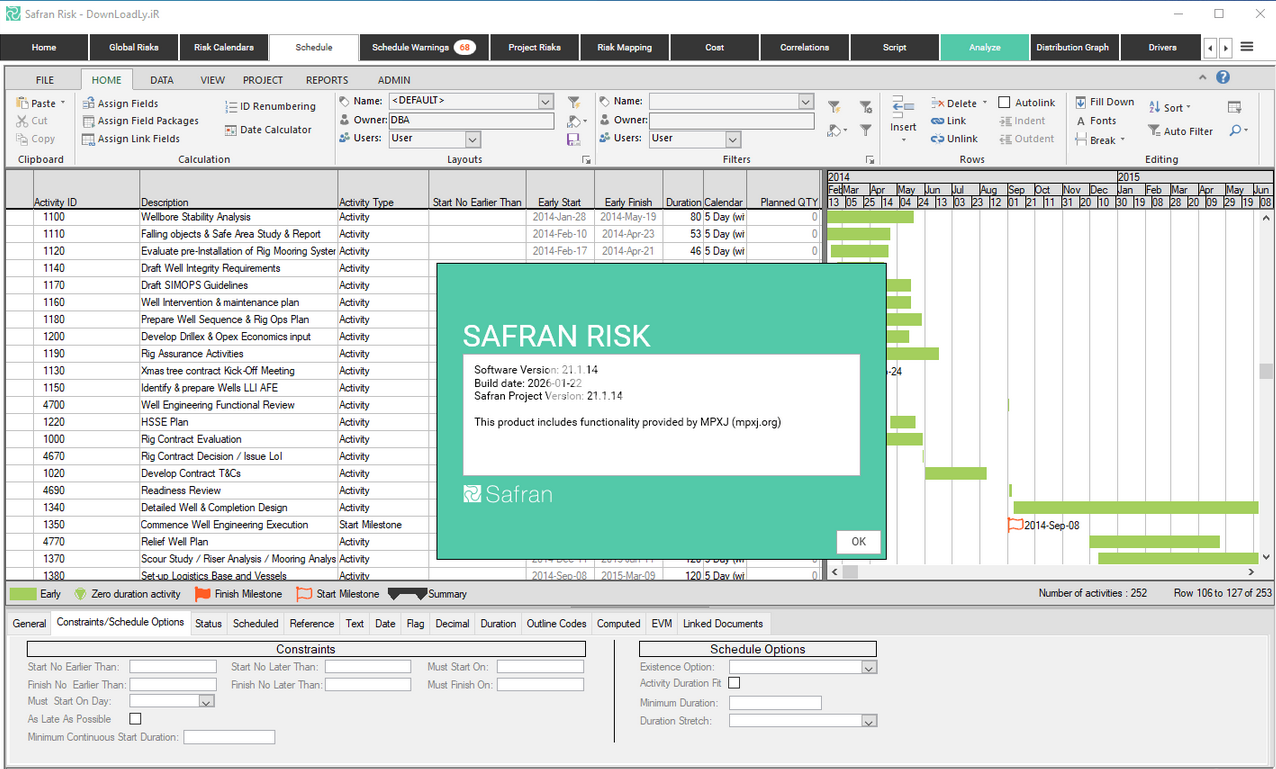The image size is (1276, 769).
Task: Click the Paste clipboard icon
Action: pyautogui.click(x=22, y=103)
